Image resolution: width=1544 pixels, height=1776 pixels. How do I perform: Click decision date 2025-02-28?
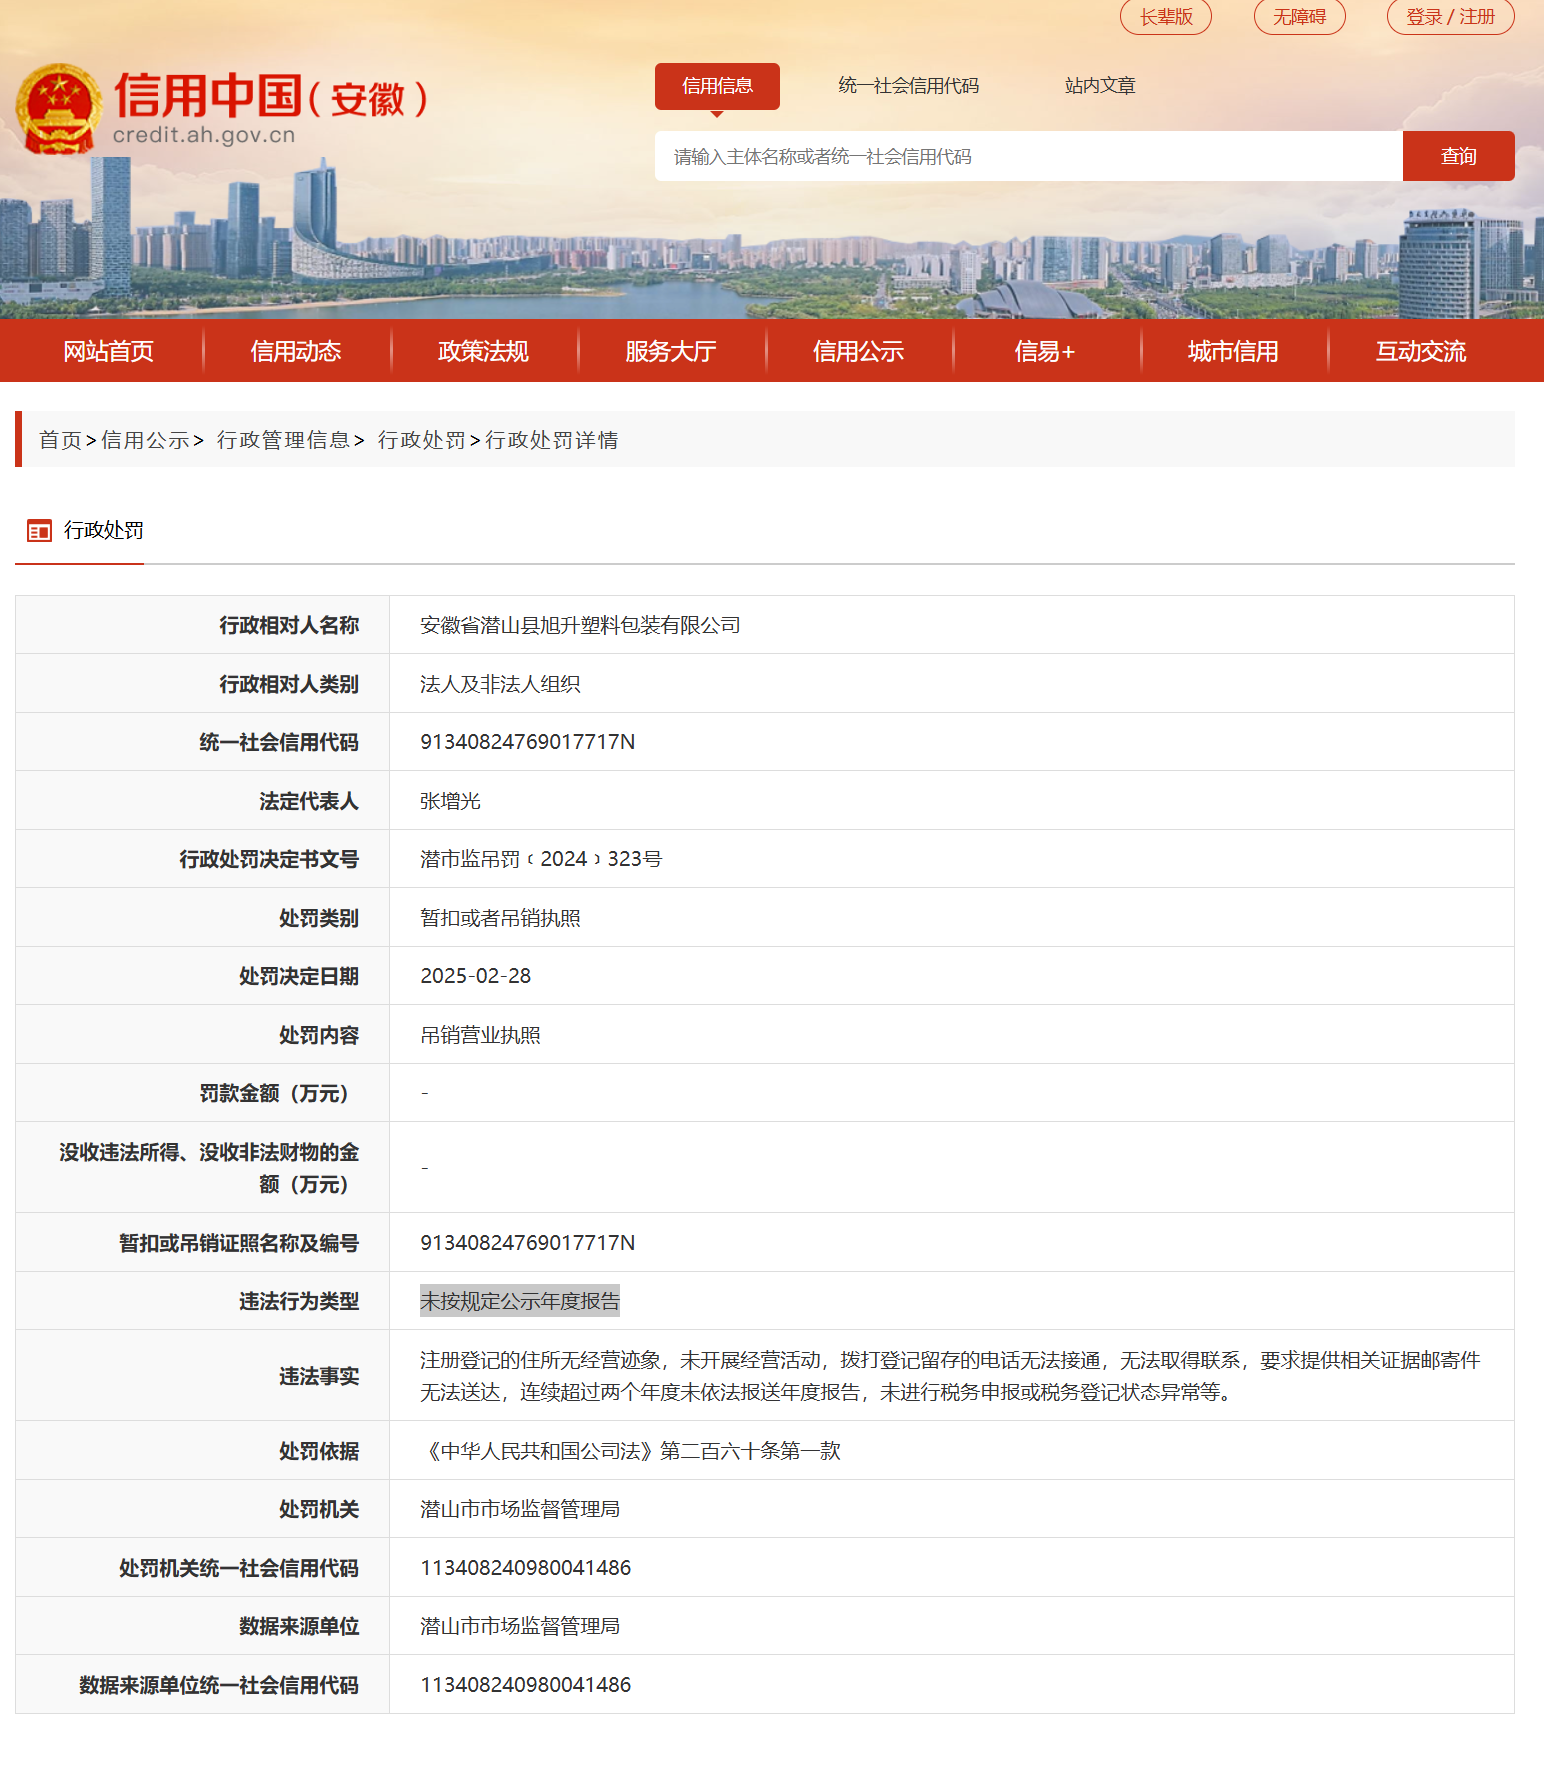476,976
